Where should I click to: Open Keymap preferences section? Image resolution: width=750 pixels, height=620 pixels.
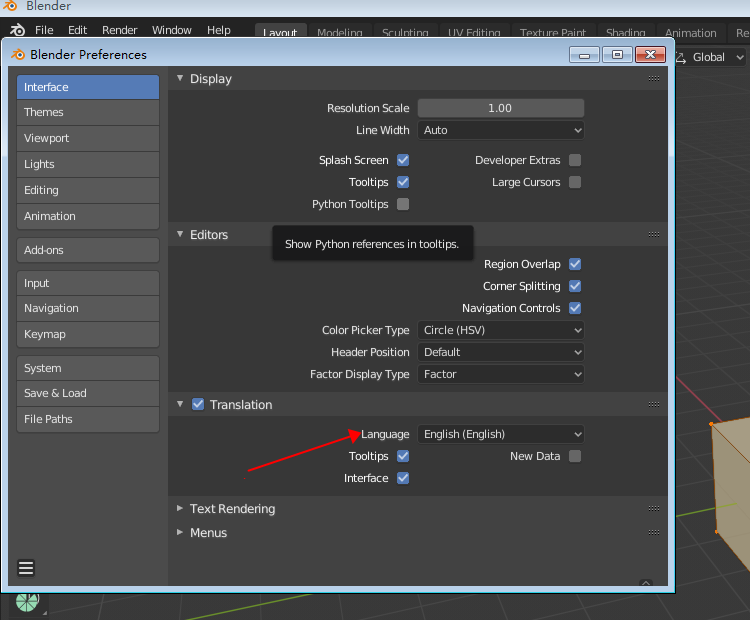click(x=88, y=334)
